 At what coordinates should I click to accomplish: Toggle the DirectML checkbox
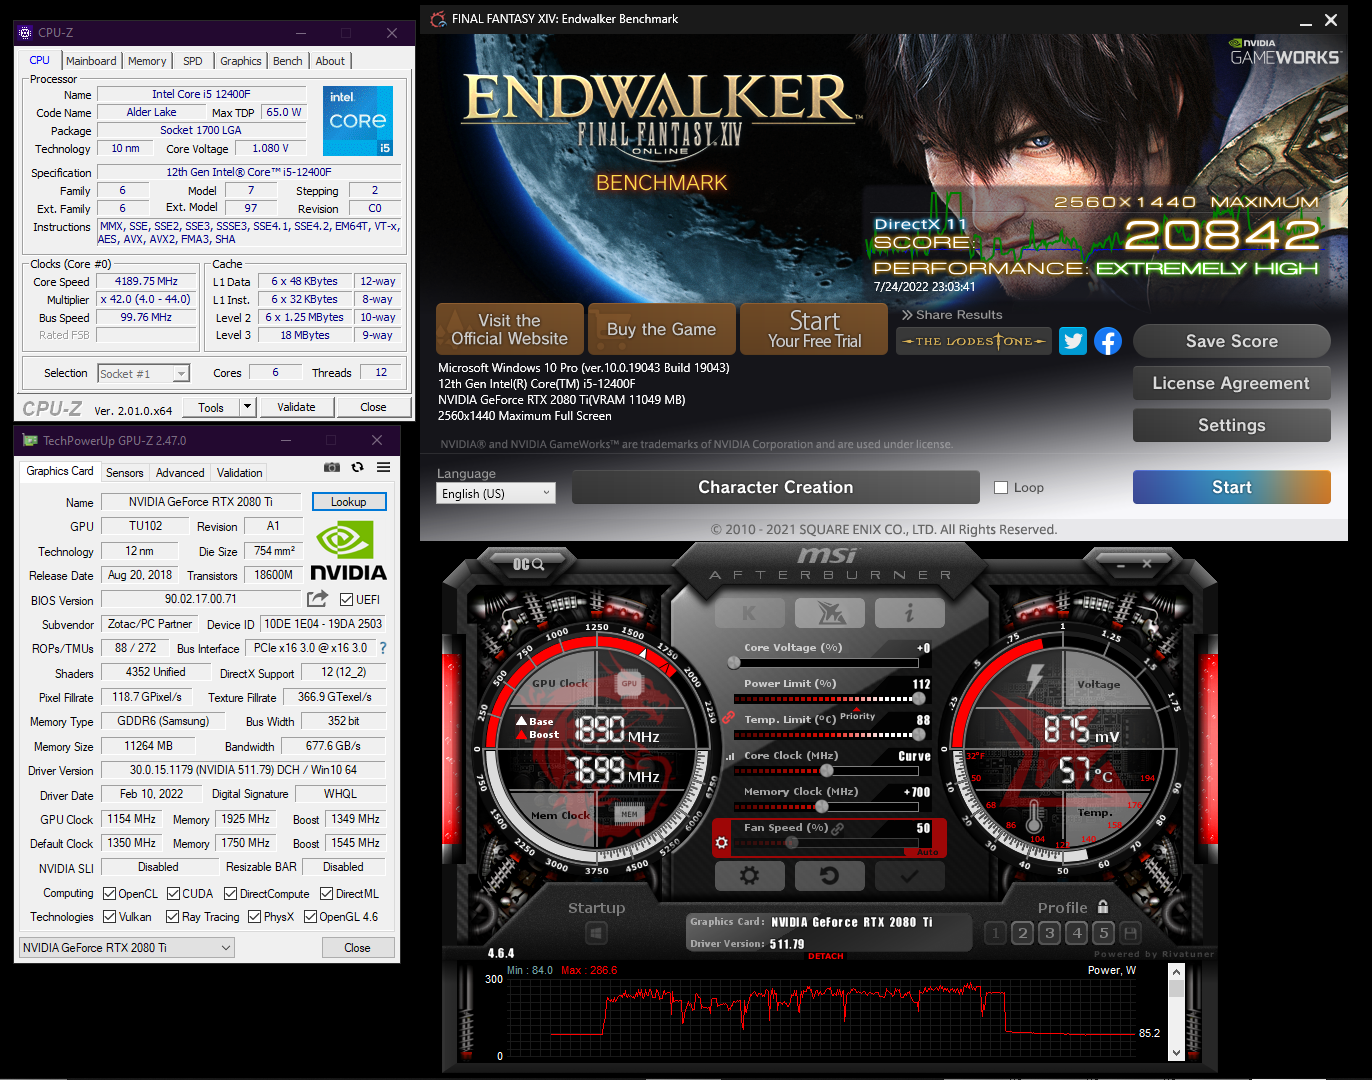(327, 894)
